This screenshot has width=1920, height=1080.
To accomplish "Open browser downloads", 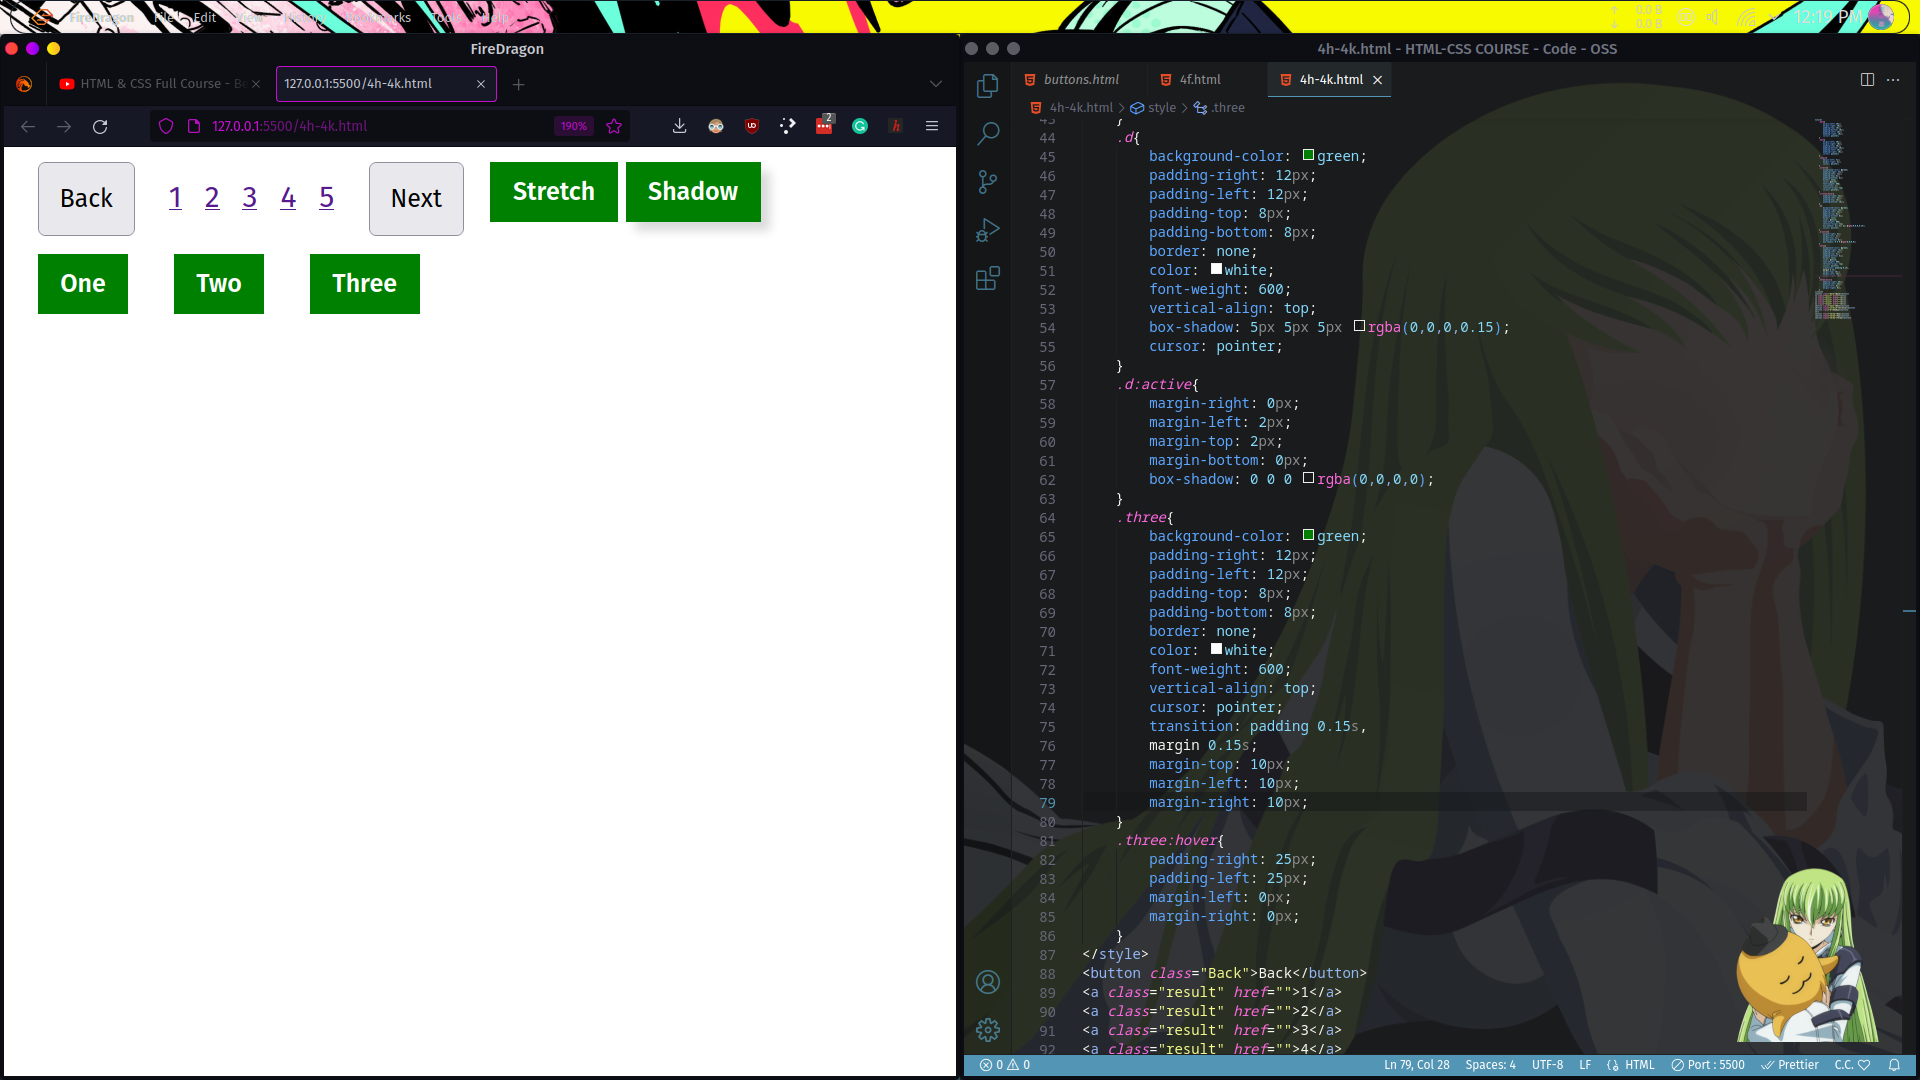I will click(x=679, y=126).
